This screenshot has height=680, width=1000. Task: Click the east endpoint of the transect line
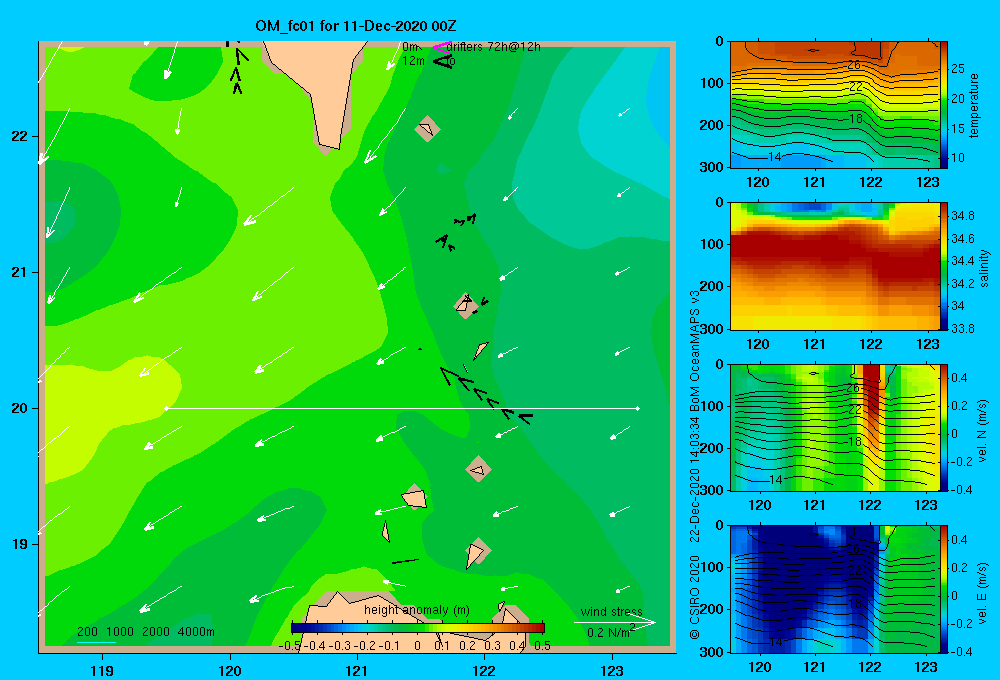pyautogui.click(x=638, y=408)
